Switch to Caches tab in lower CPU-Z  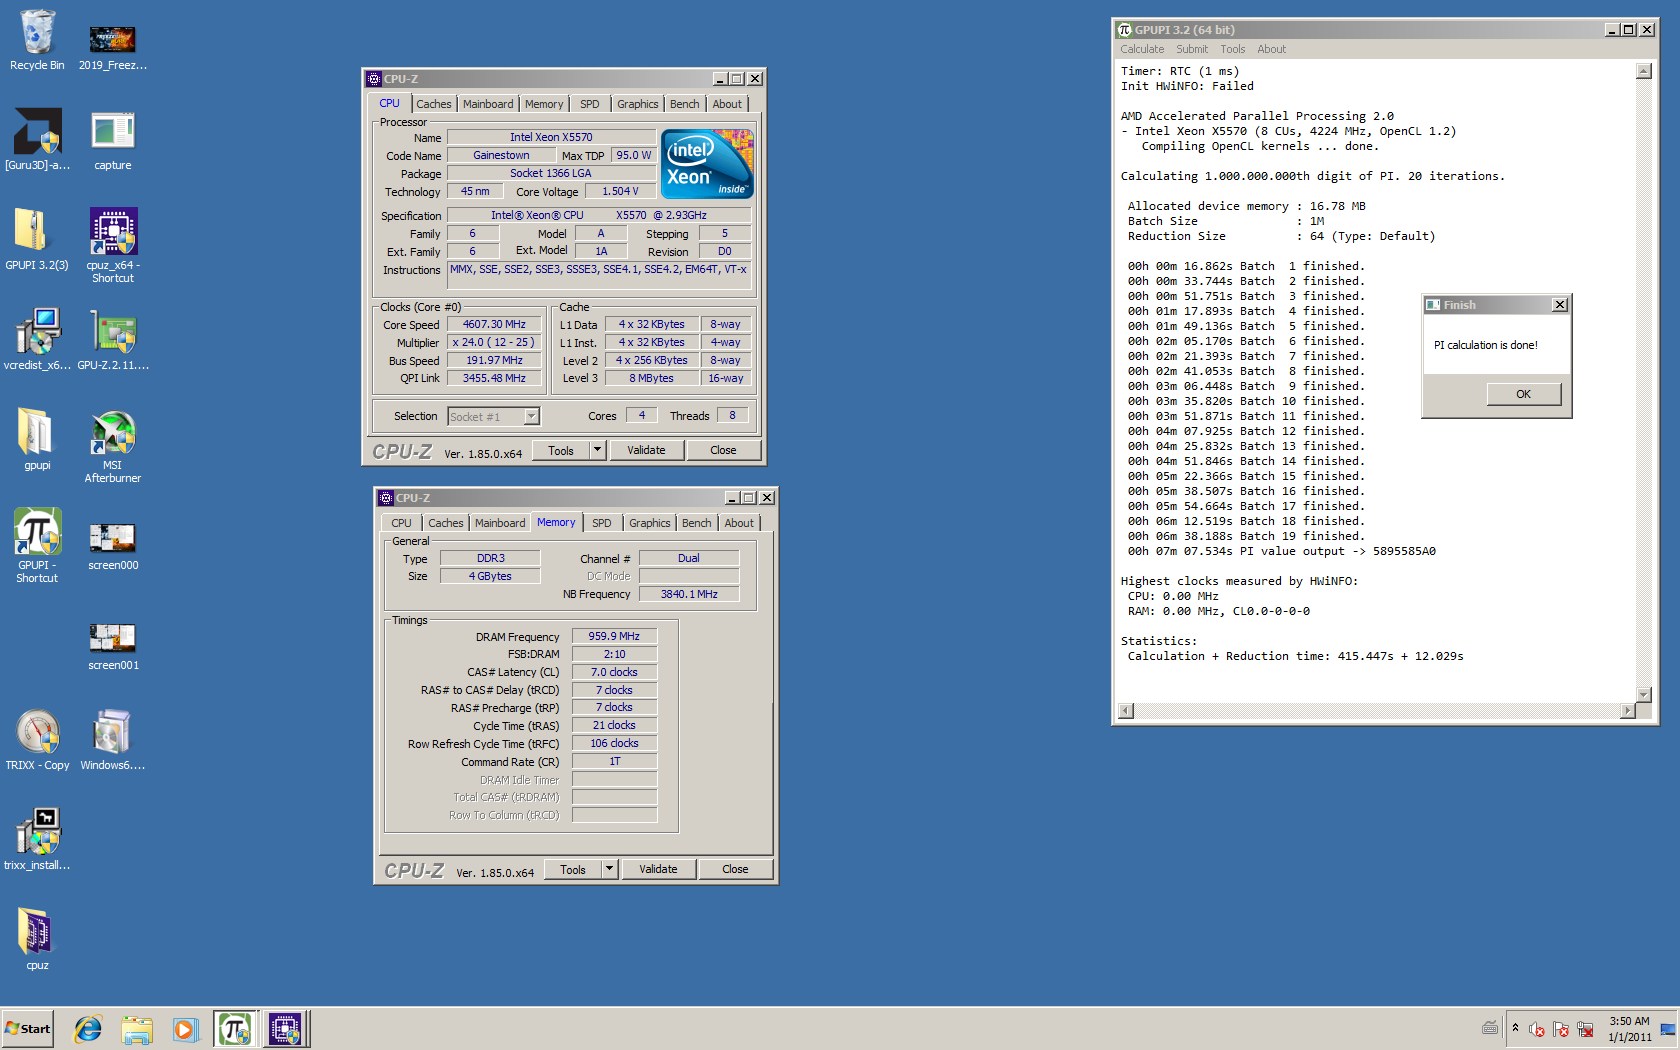[446, 523]
